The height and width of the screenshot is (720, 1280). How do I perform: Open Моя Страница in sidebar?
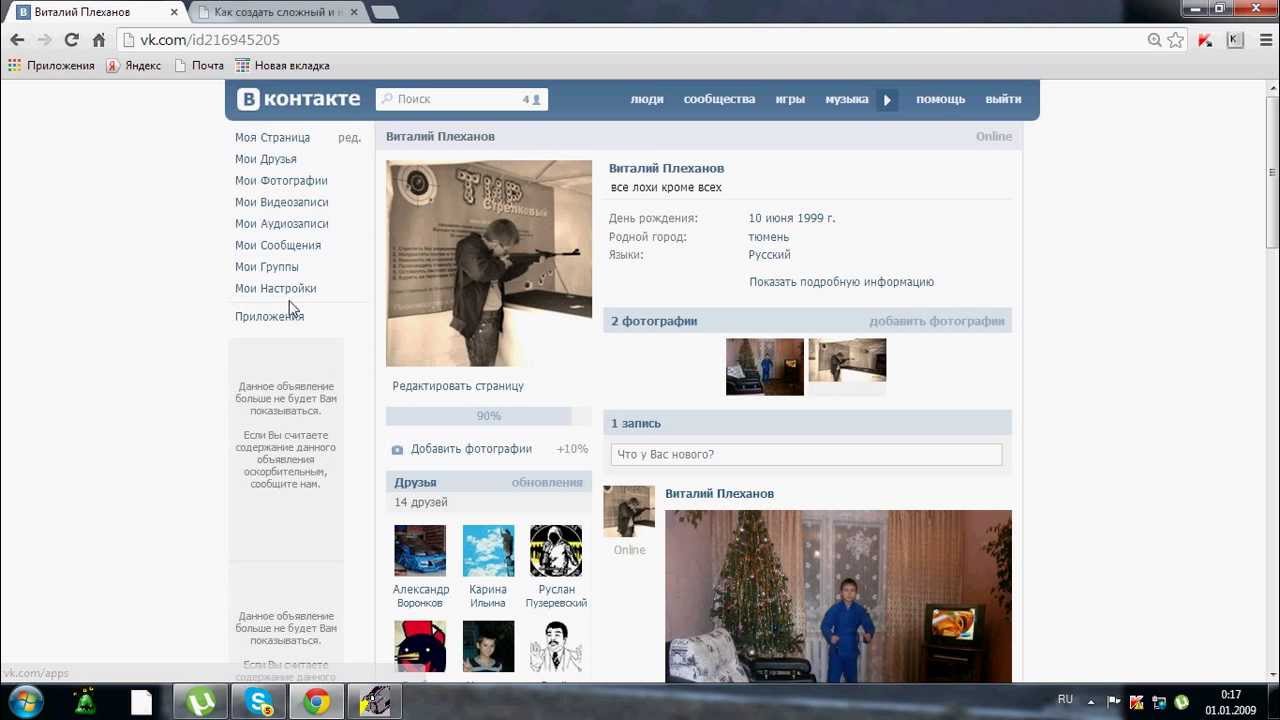tap(272, 138)
